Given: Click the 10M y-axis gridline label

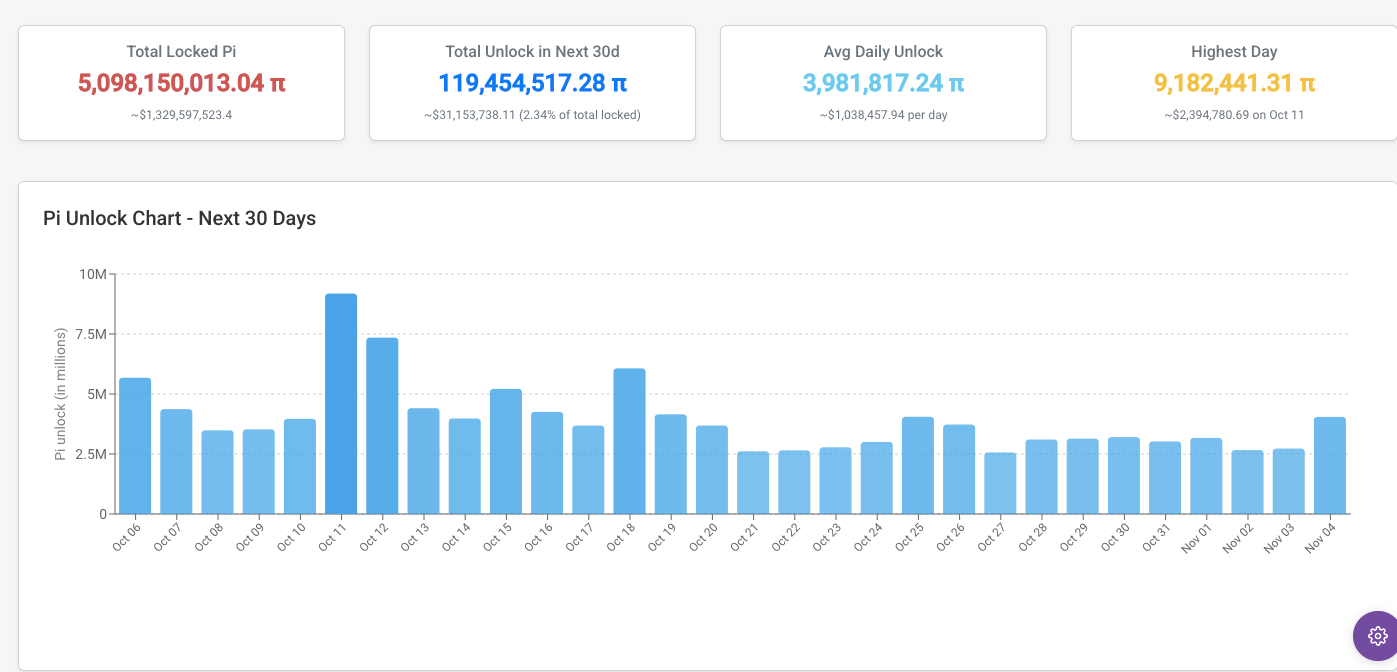Looking at the screenshot, I should (x=93, y=274).
